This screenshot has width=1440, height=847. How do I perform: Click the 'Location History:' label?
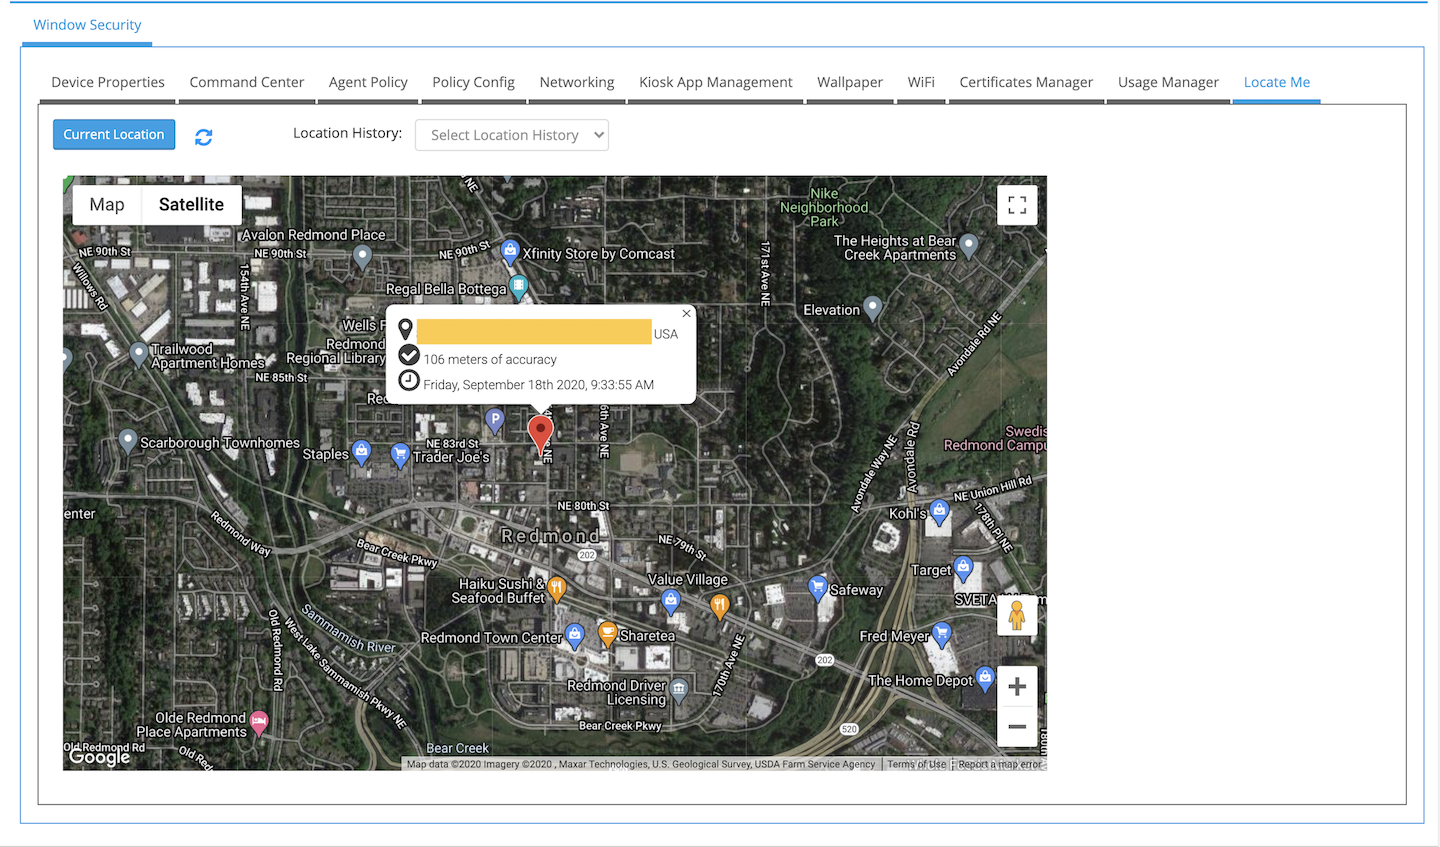(x=347, y=133)
